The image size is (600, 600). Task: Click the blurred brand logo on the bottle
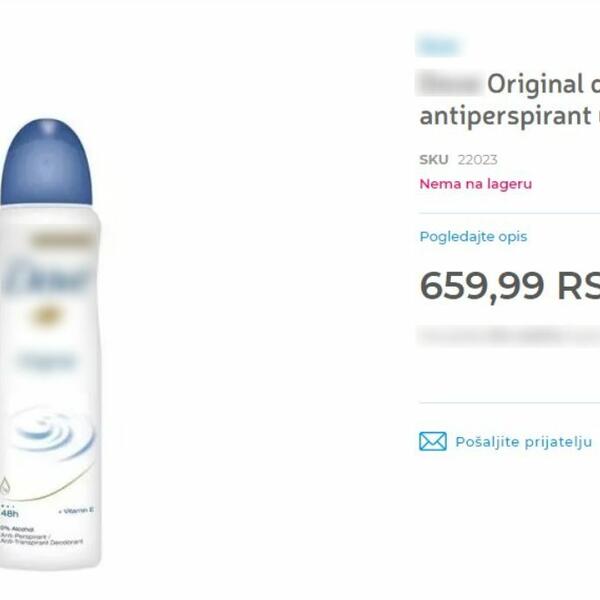click(48, 278)
